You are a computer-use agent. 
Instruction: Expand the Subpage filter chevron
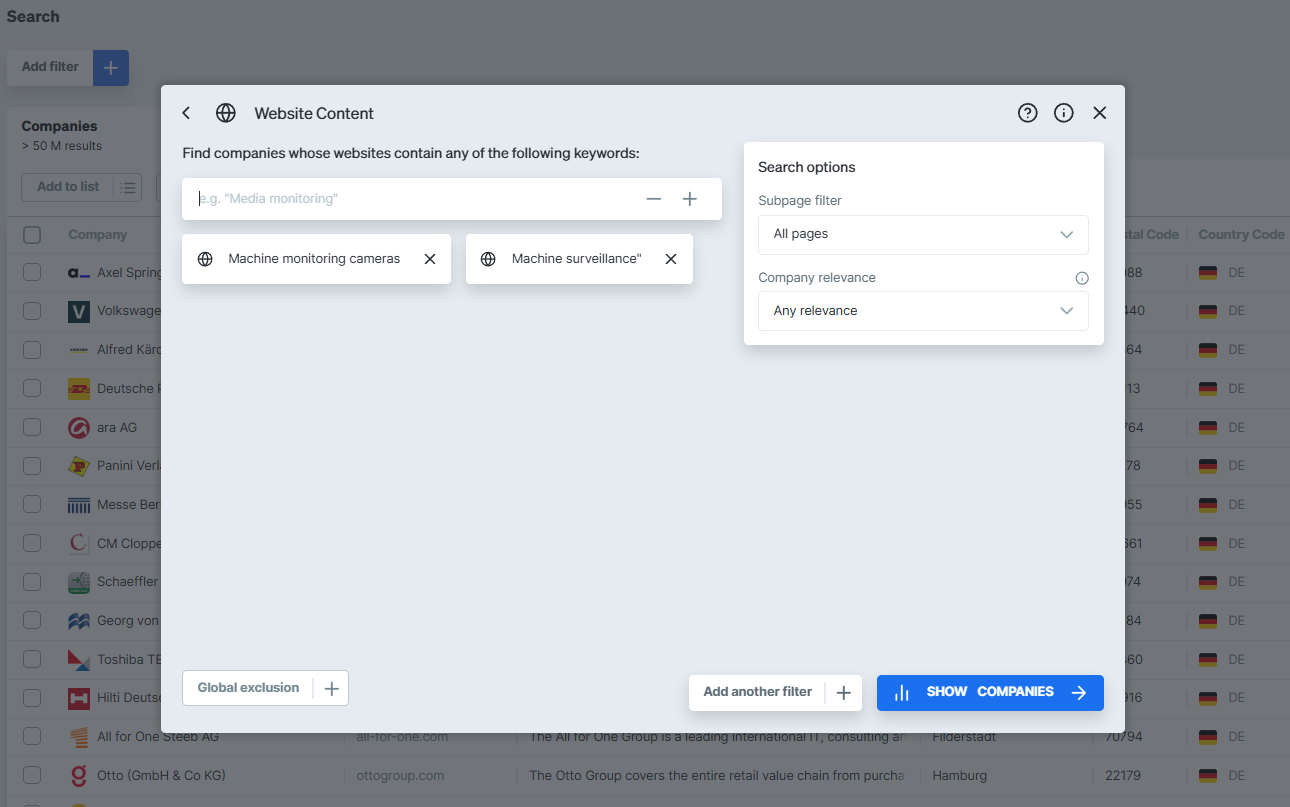1066,234
